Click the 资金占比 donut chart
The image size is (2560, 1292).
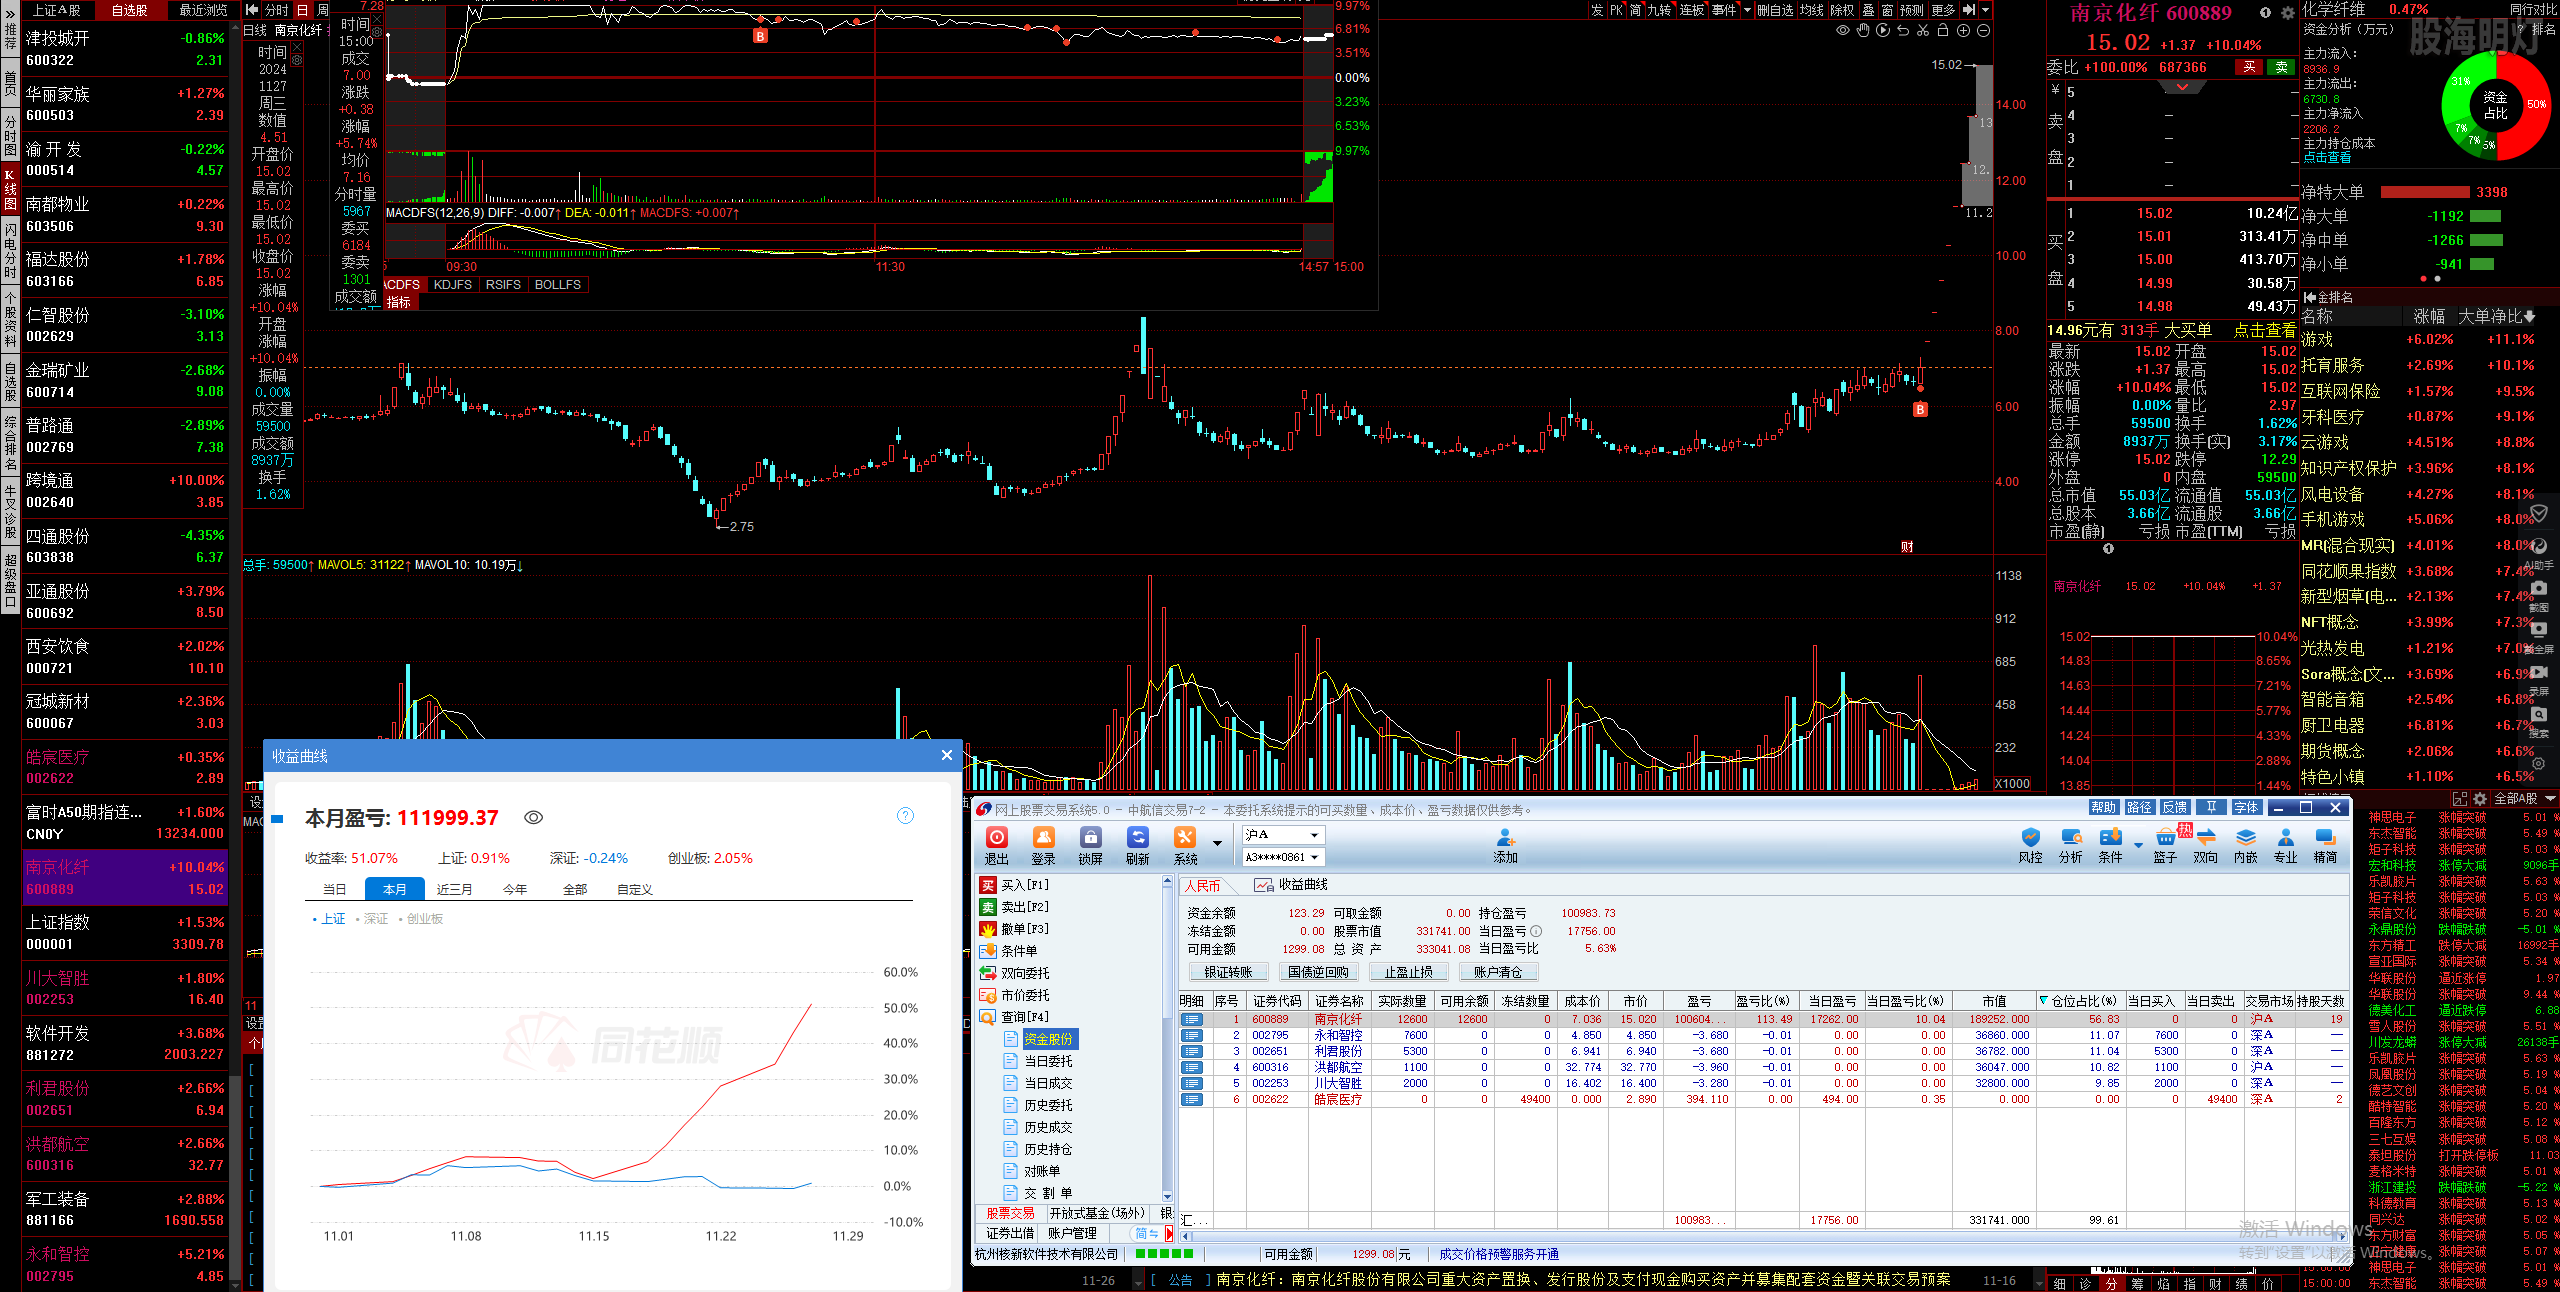tap(2496, 104)
